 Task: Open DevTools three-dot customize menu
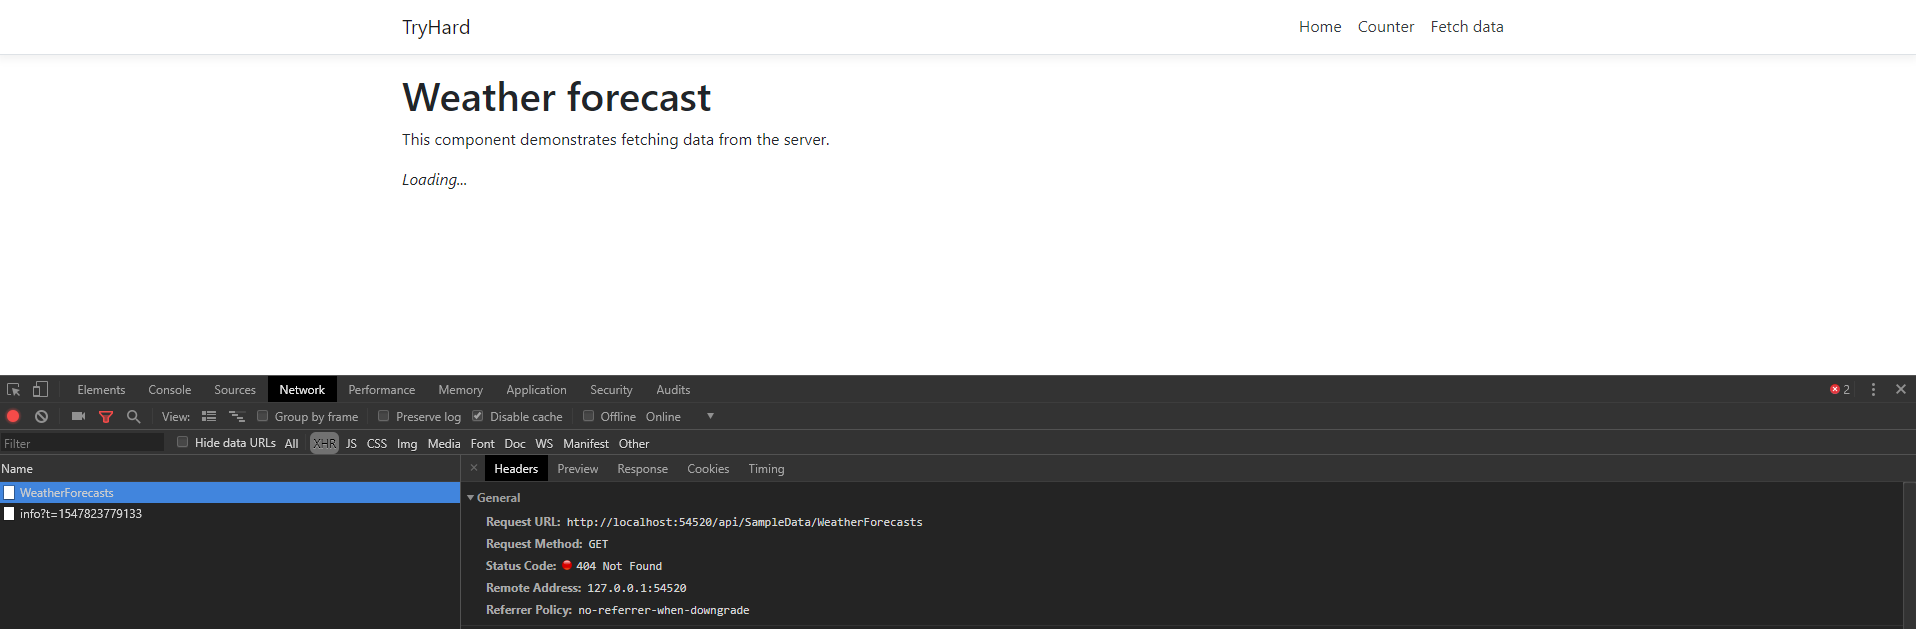(1873, 390)
